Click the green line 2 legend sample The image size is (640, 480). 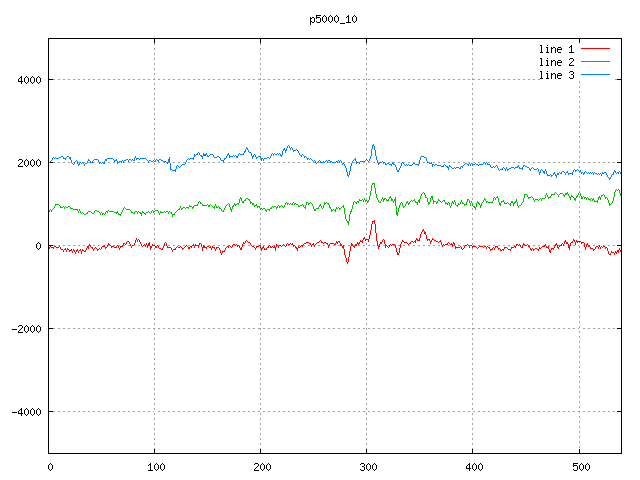coord(595,62)
